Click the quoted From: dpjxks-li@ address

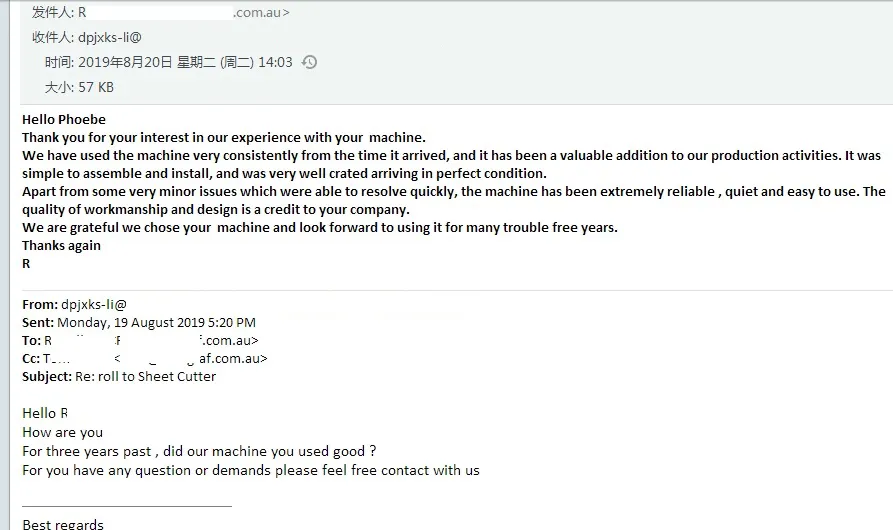pos(94,304)
